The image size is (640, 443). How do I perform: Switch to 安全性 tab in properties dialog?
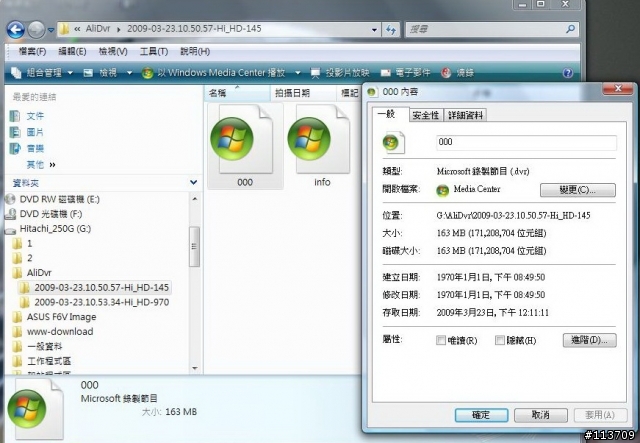(x=426, y=115)
